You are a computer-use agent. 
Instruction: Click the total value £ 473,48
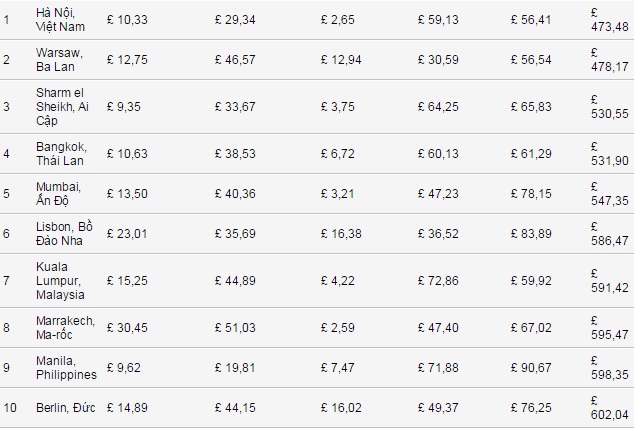tap(610, 18)
